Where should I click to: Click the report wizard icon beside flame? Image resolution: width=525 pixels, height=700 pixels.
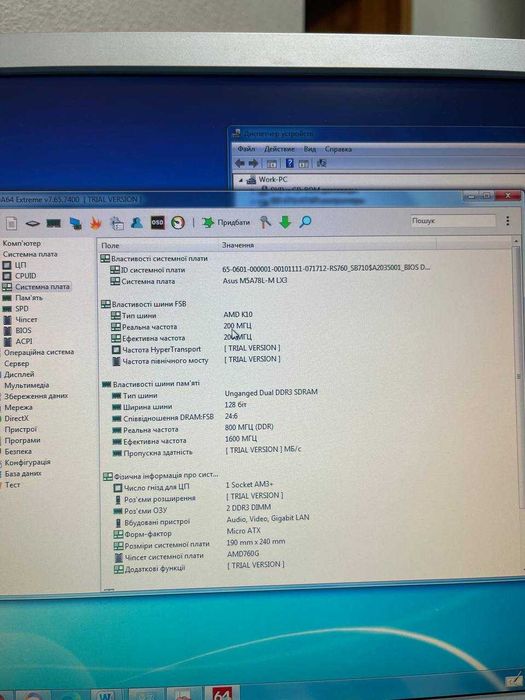click(117, 223)
